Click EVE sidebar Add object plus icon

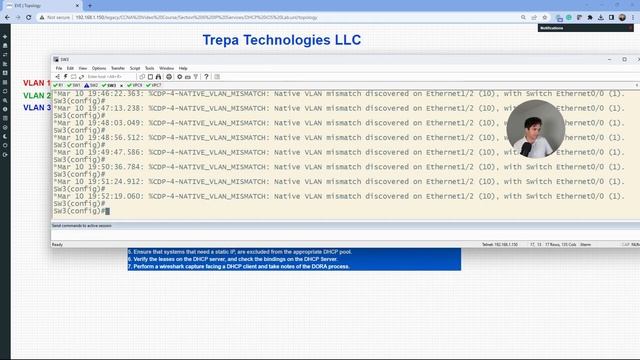(x=5, y=37)
